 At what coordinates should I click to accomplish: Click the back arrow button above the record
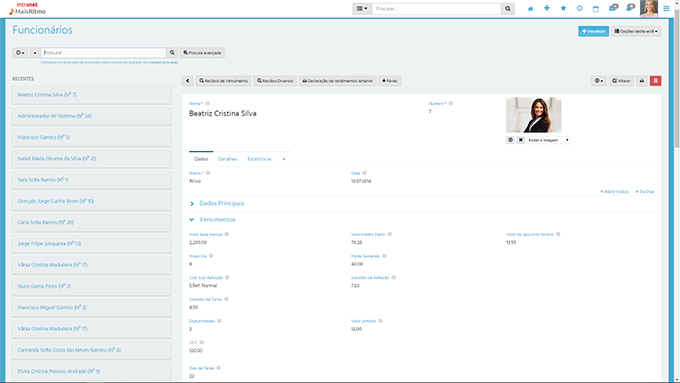[187, 81]
